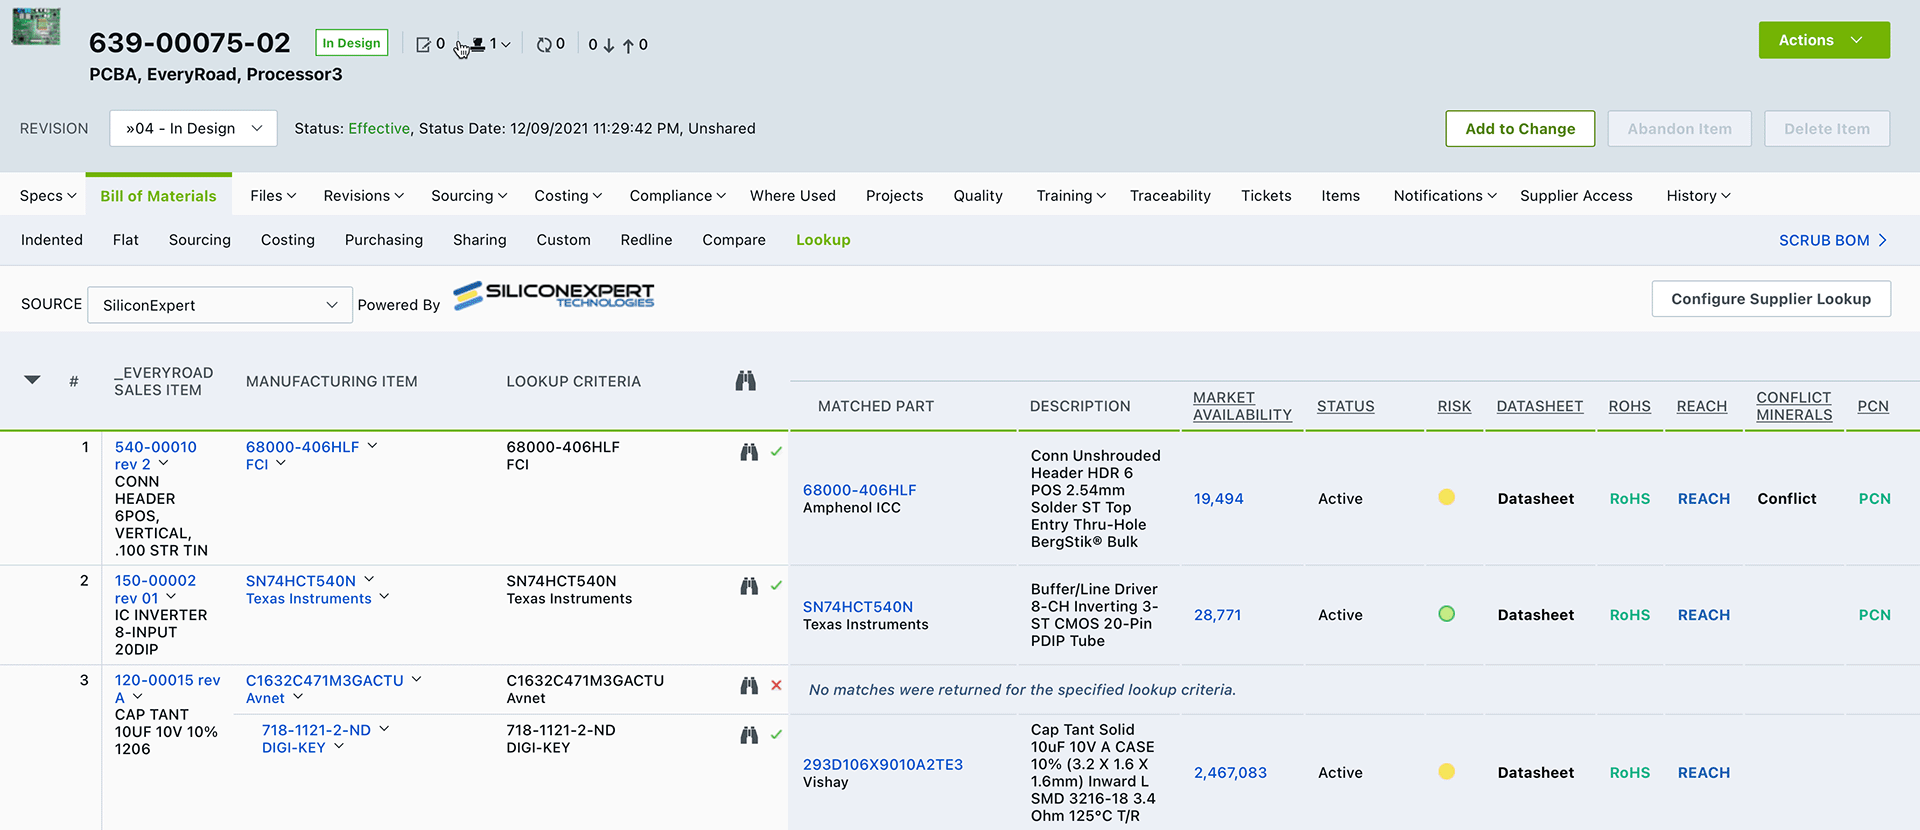Click market availability value 19,494
Image resolution: width=1920 pixels, height=830 pixels.
pos(1219,499)
